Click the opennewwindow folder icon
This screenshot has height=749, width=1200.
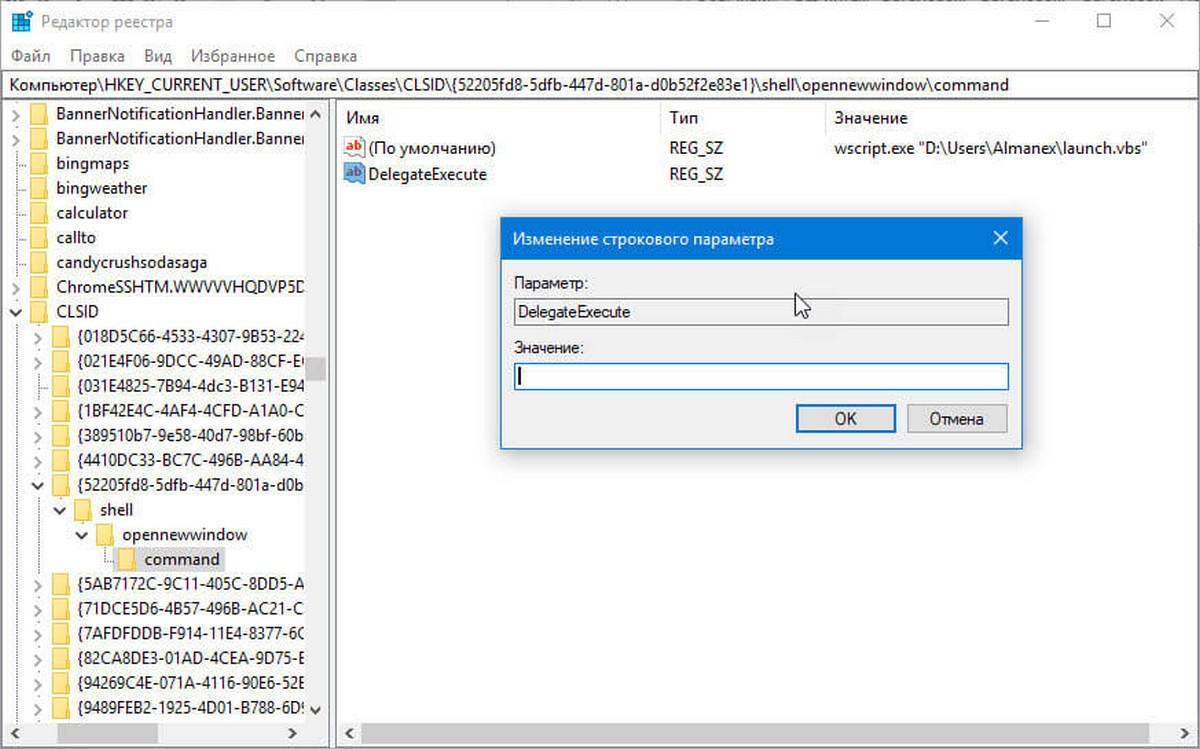click(103, 534)
